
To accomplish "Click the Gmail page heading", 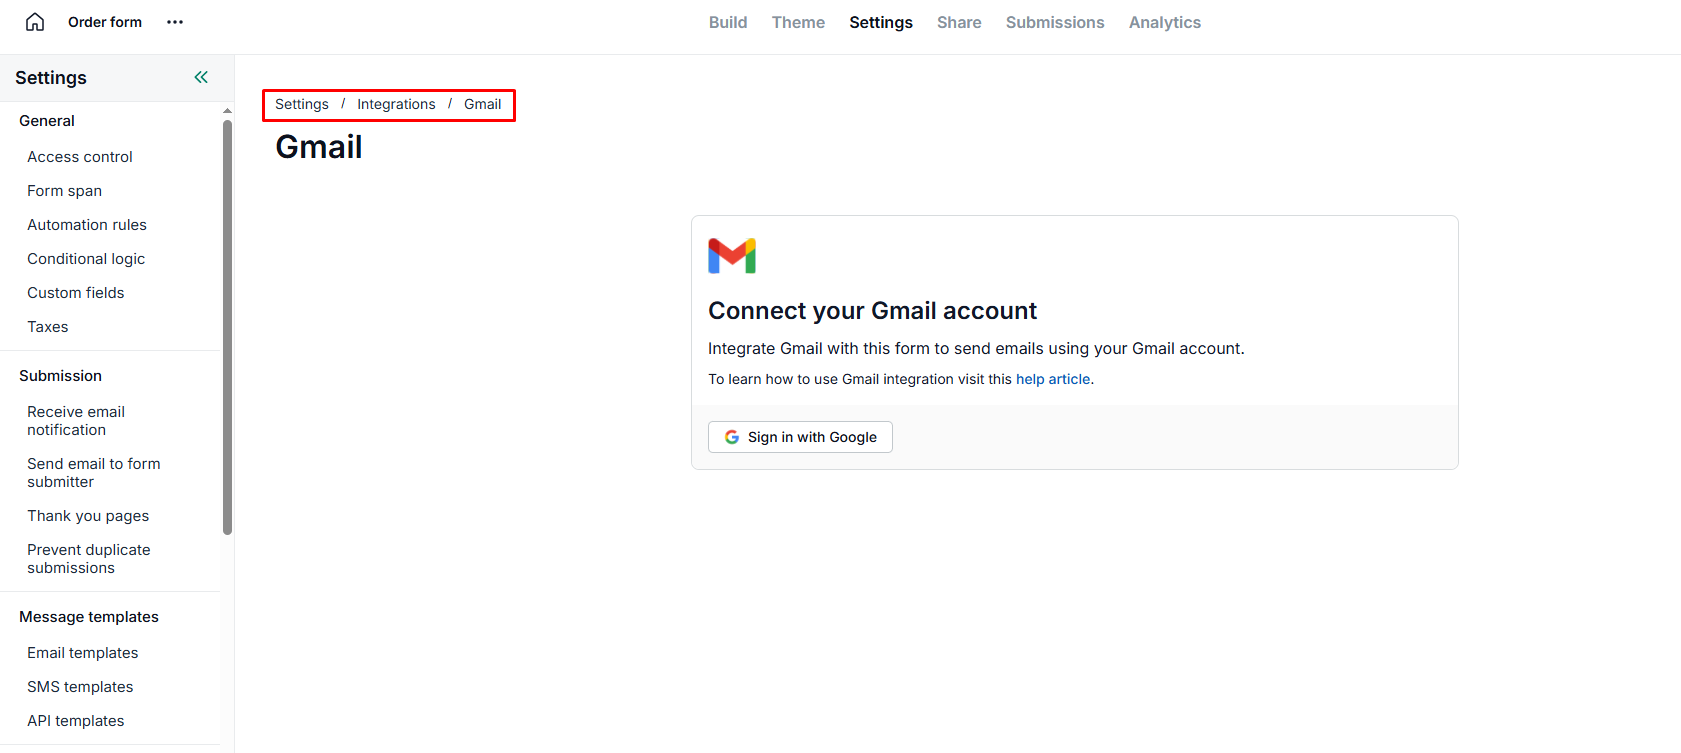I will pyautogui.click(x=319, y=147).
